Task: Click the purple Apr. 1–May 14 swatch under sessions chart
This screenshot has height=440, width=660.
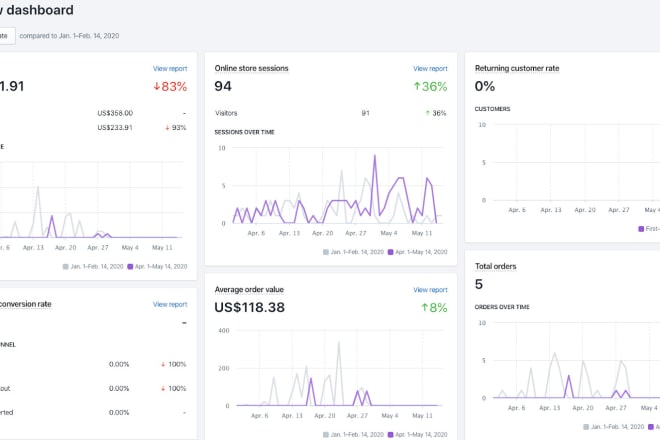Action: pyautogui.click(x=391, y=252)
